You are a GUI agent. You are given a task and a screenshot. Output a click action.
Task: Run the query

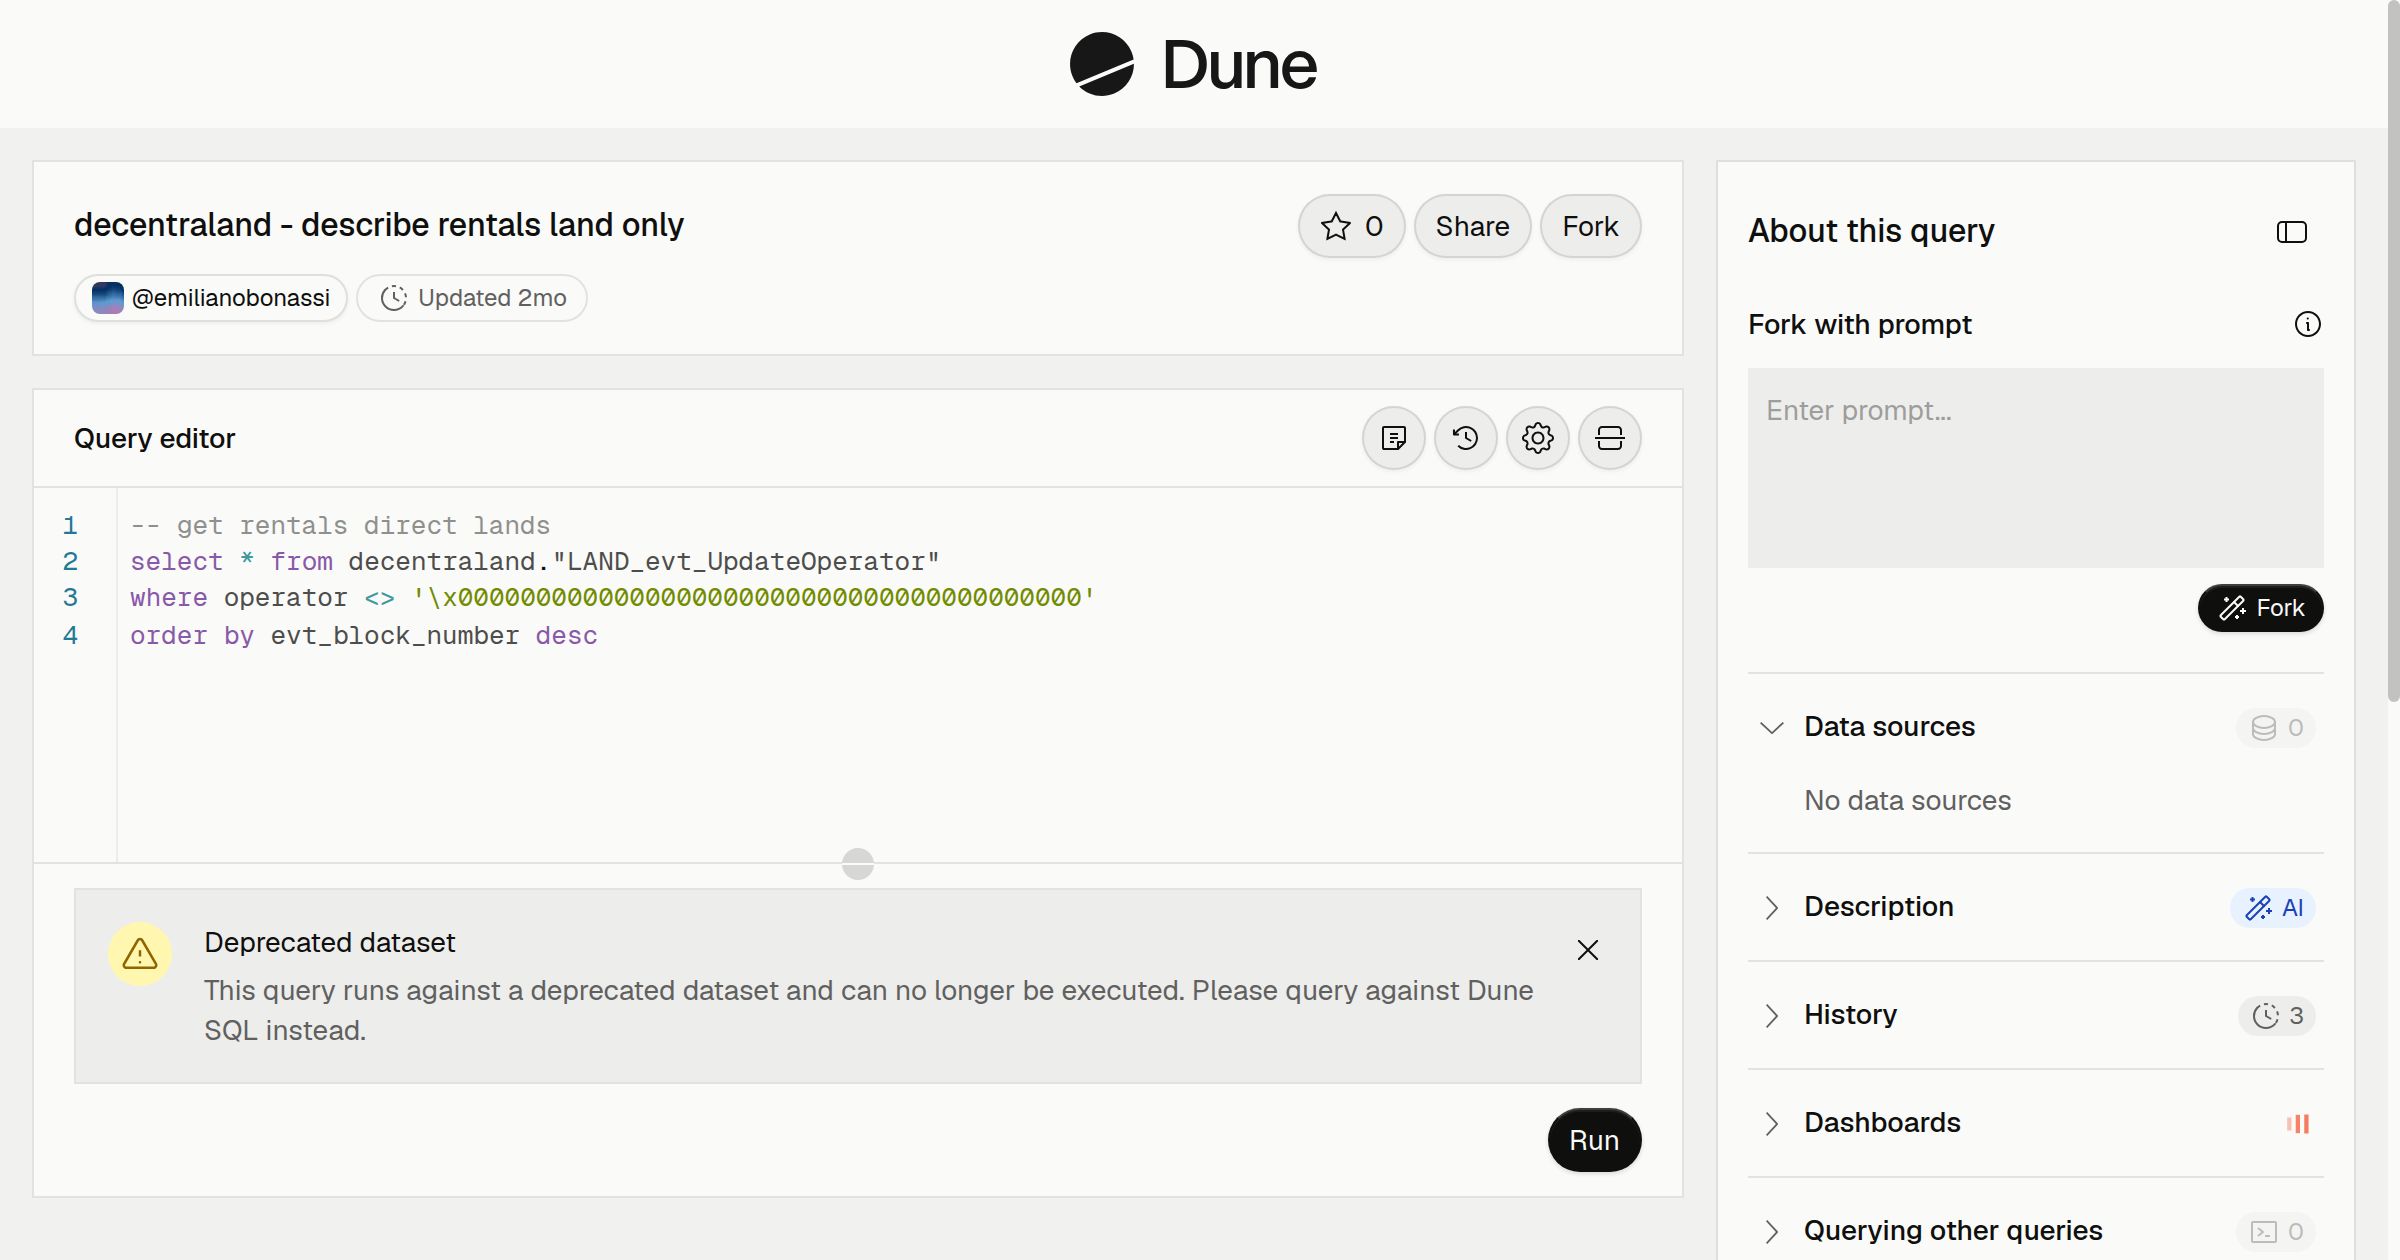tap(1594, 1140)
